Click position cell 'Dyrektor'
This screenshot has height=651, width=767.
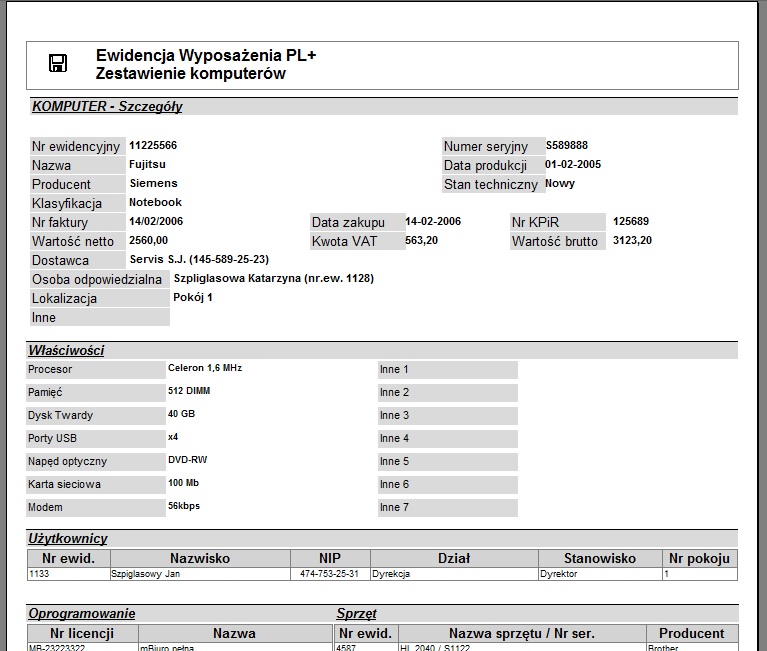click(600, 574)
